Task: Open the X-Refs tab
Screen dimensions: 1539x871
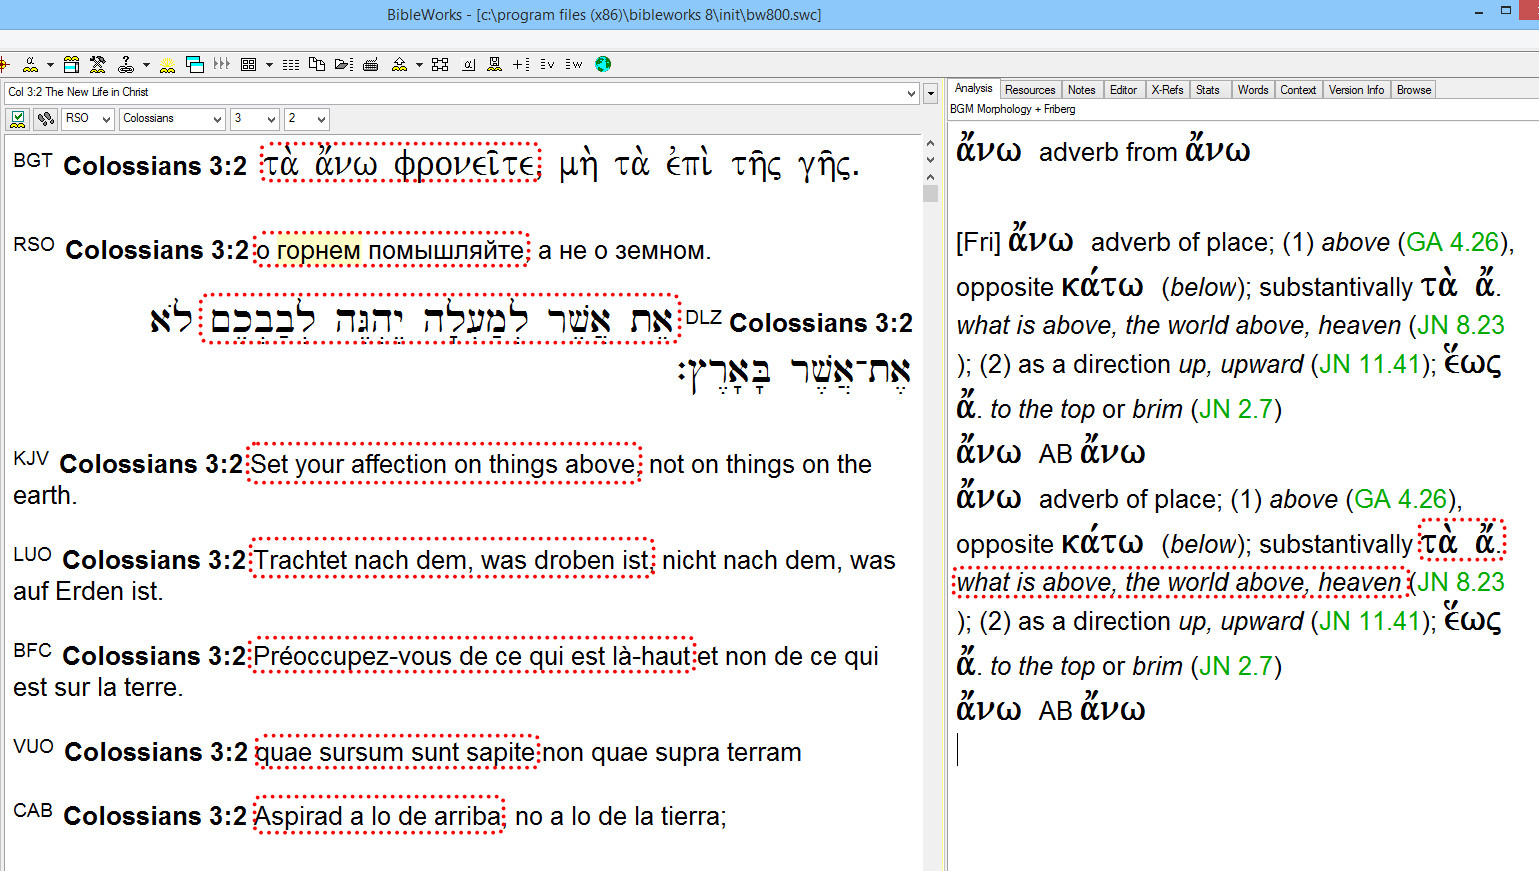Action: pyautogui.click(x=1167, y=90)
